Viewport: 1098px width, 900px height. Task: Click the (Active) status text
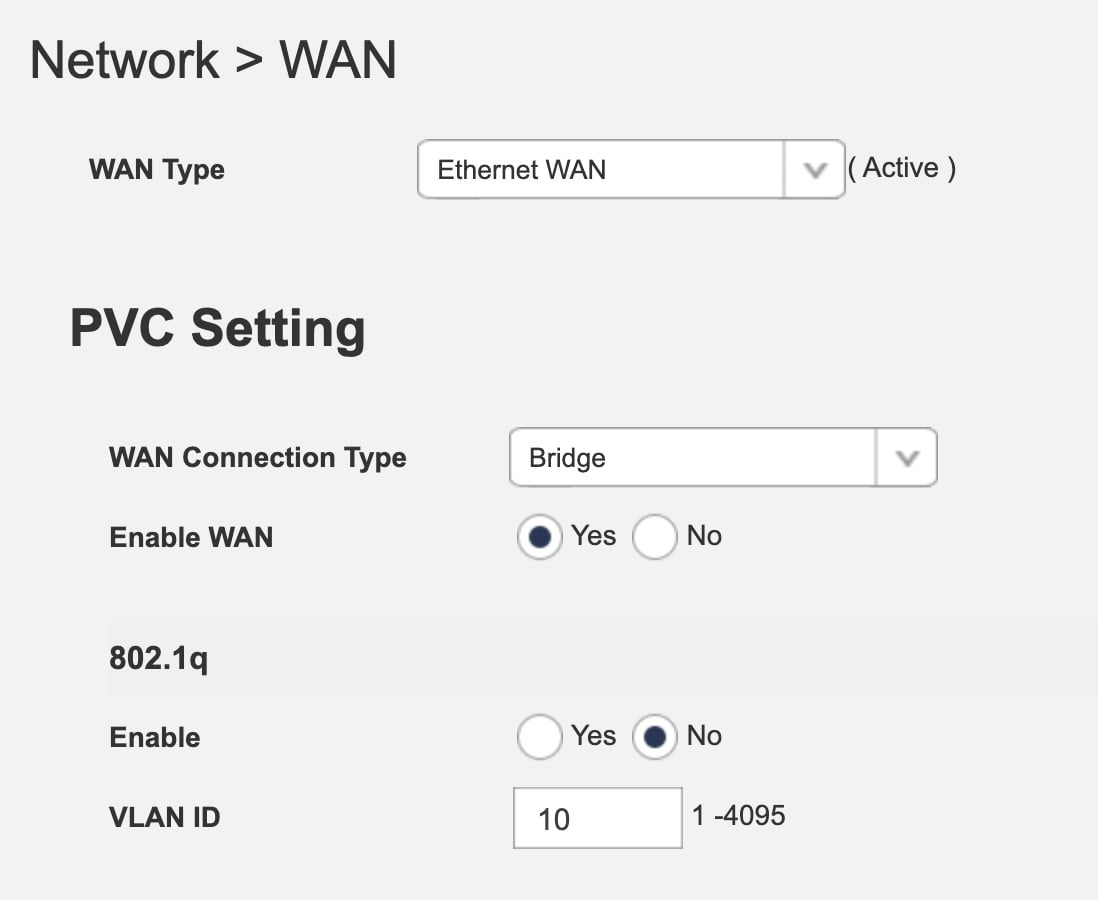click(902, 168)
